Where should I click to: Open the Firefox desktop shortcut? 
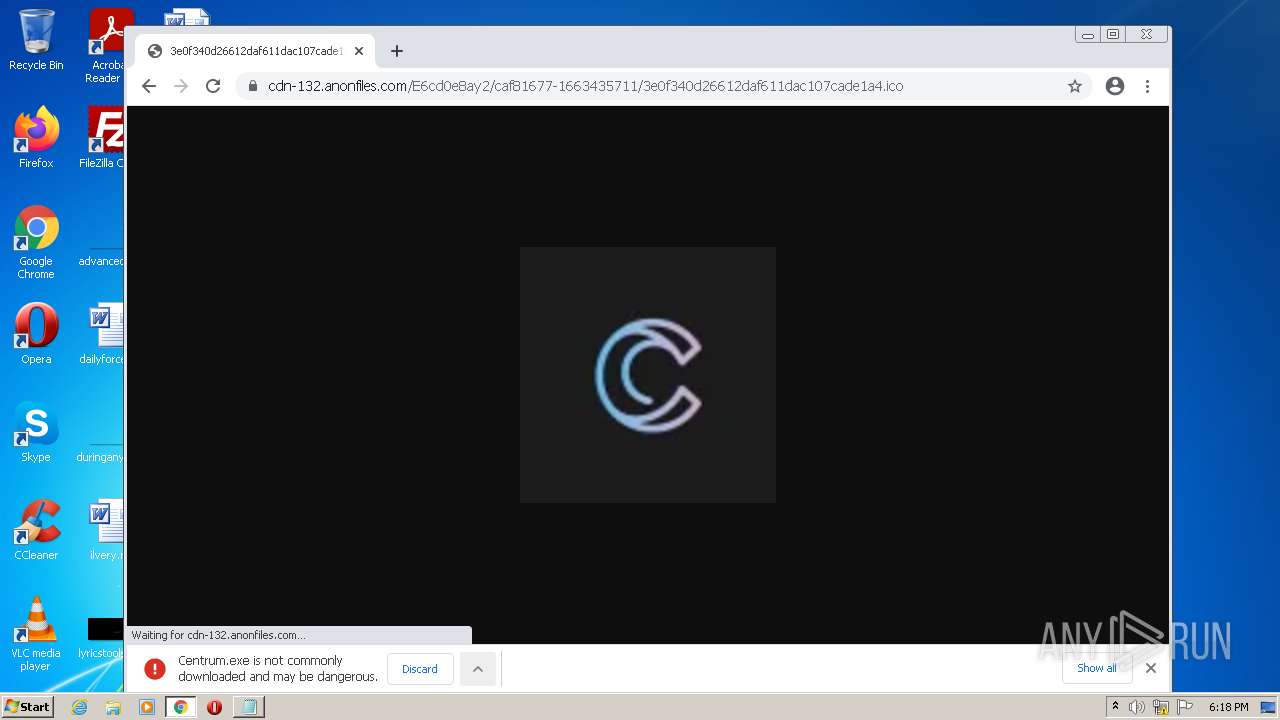click(36, 138)
